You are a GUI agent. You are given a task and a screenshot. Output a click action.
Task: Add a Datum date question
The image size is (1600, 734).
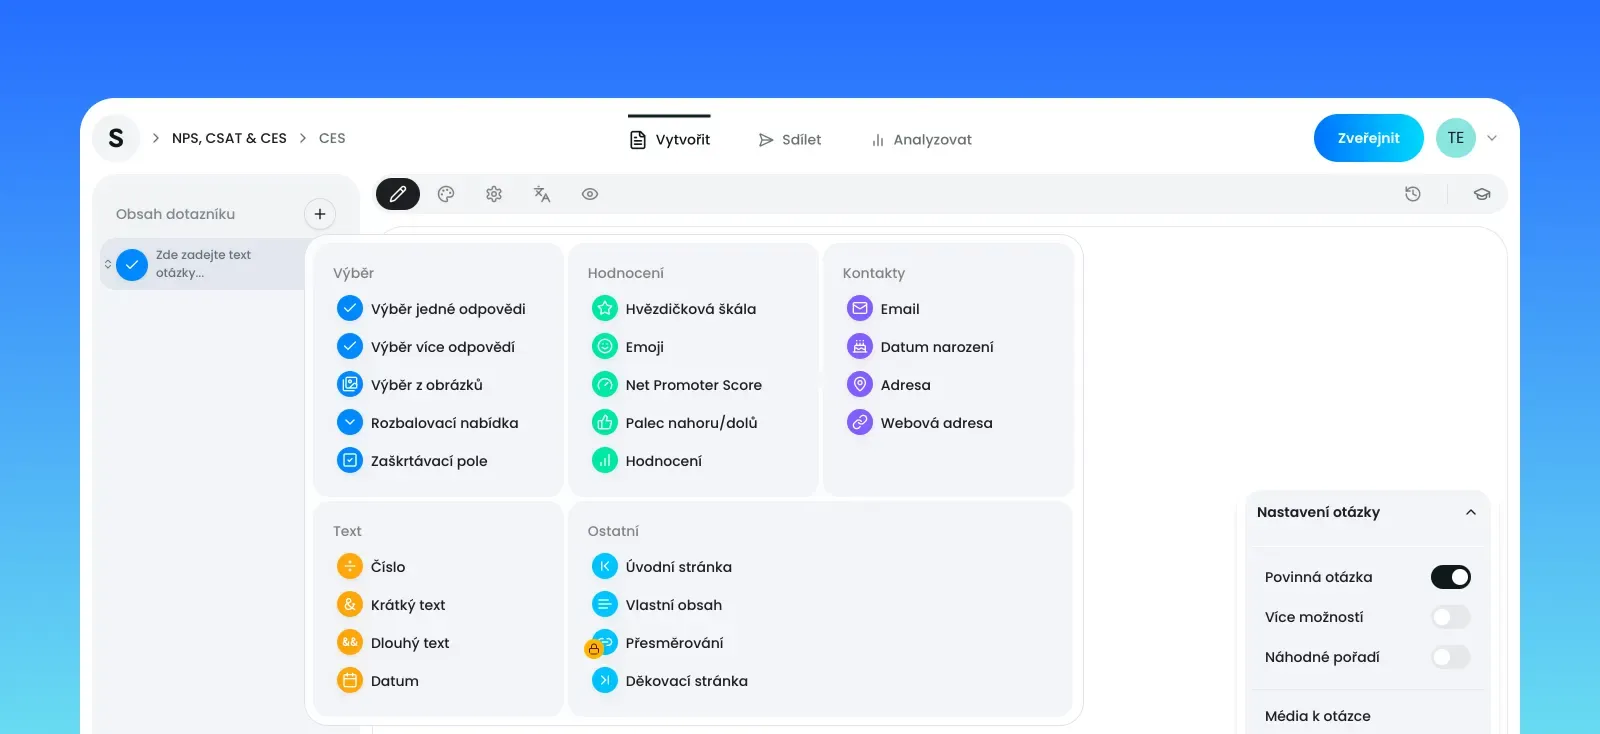(x=379, y=680)
